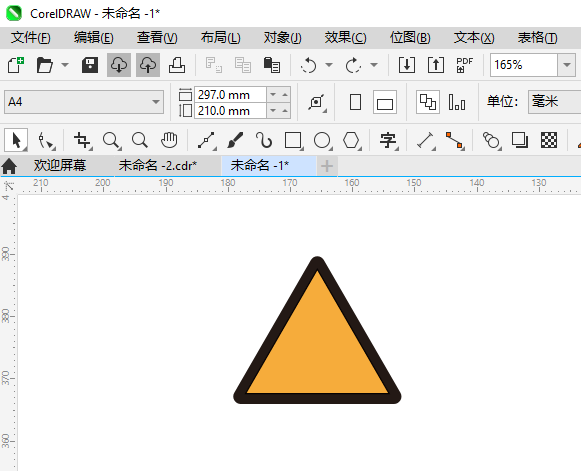Image resolution: width=581 pixels, height=471 pixels.
Task: Print the document using printer icon
Action: (x=177, y=65)
